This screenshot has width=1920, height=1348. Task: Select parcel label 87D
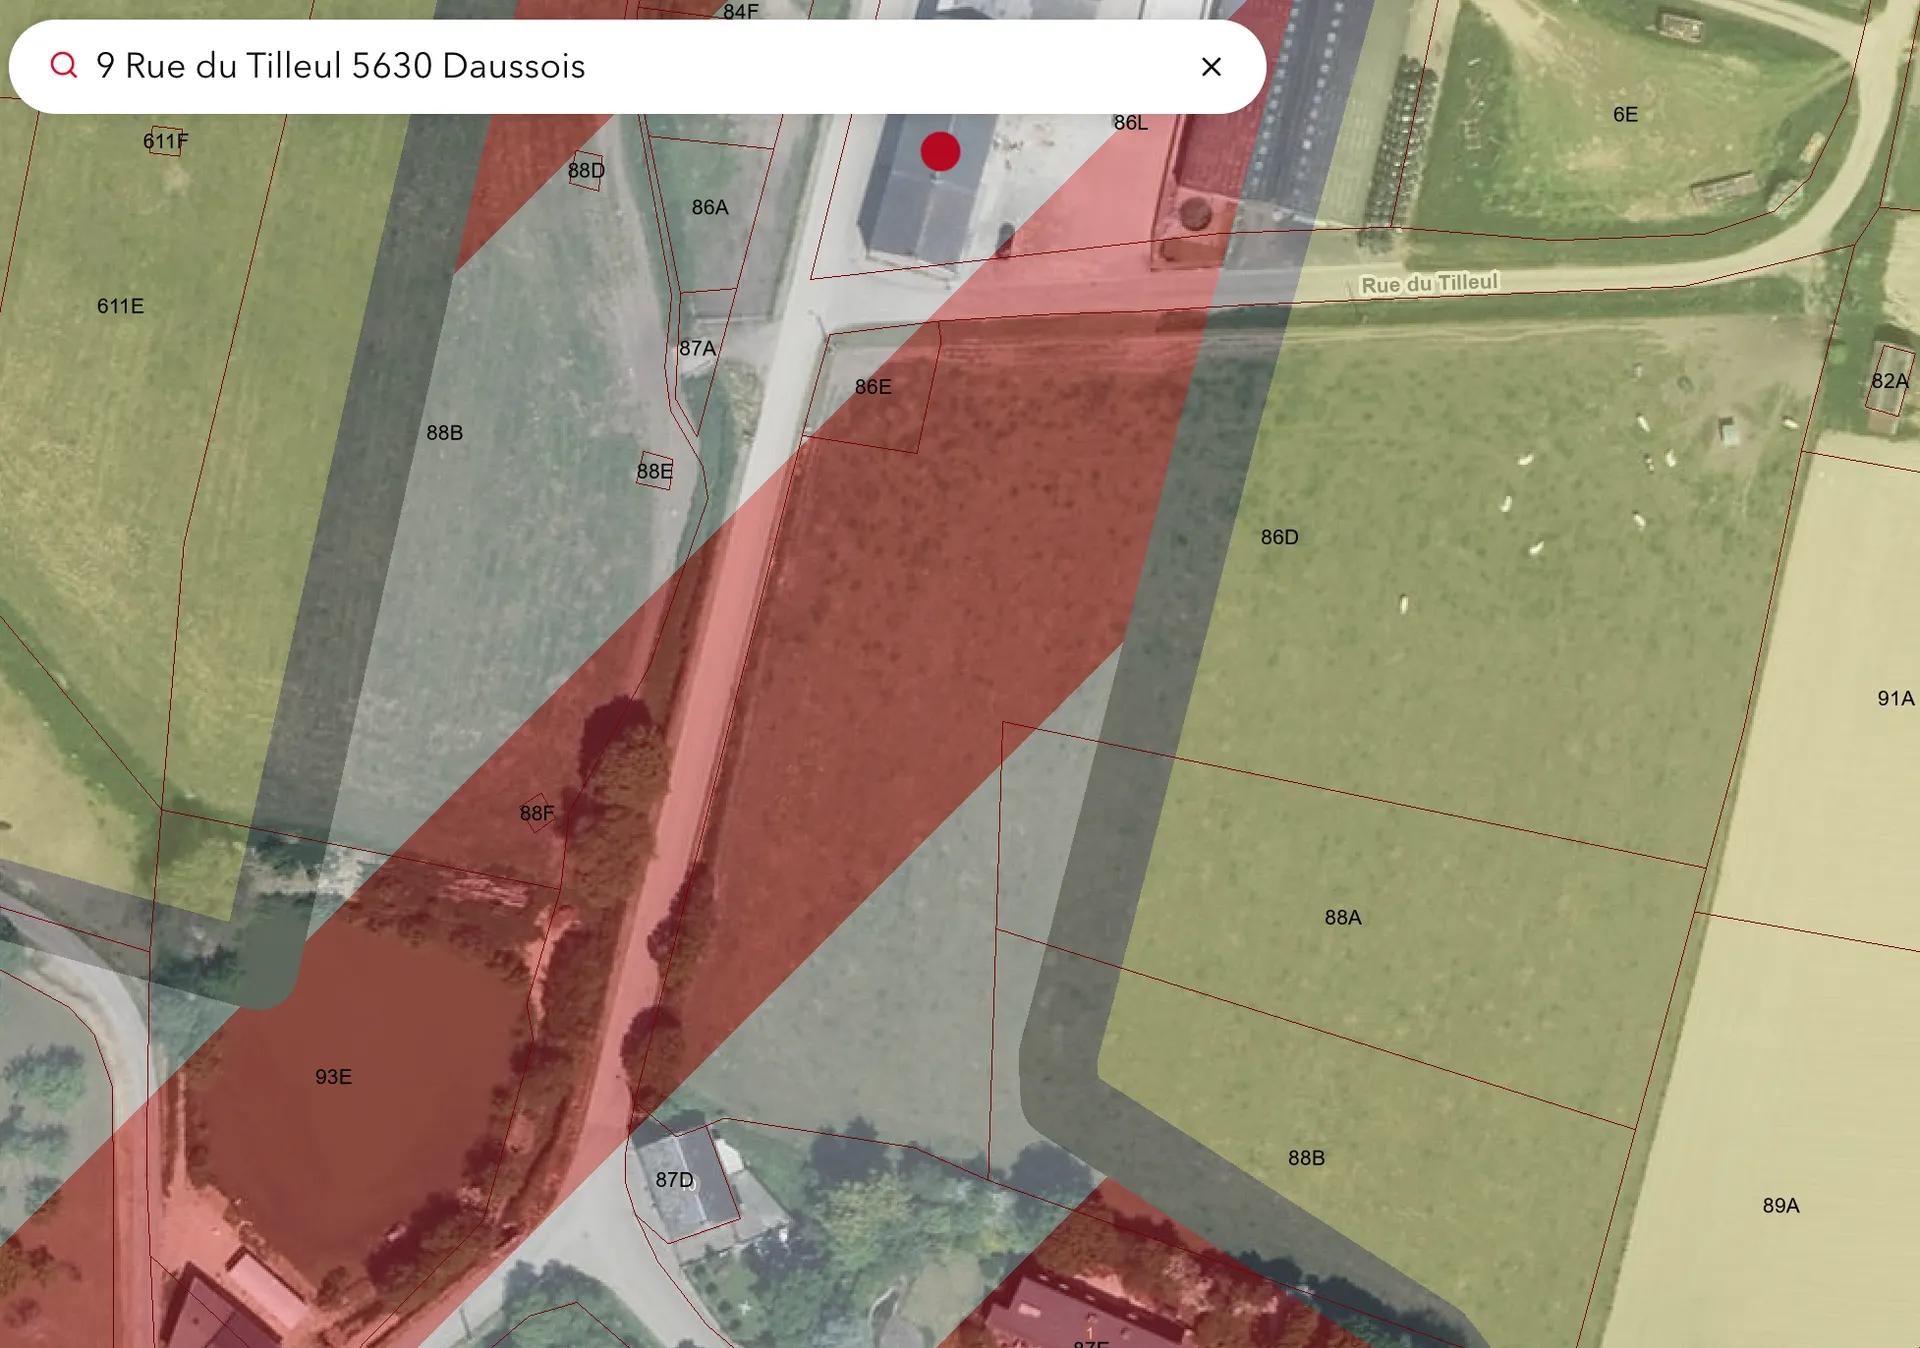(674, 1180)
